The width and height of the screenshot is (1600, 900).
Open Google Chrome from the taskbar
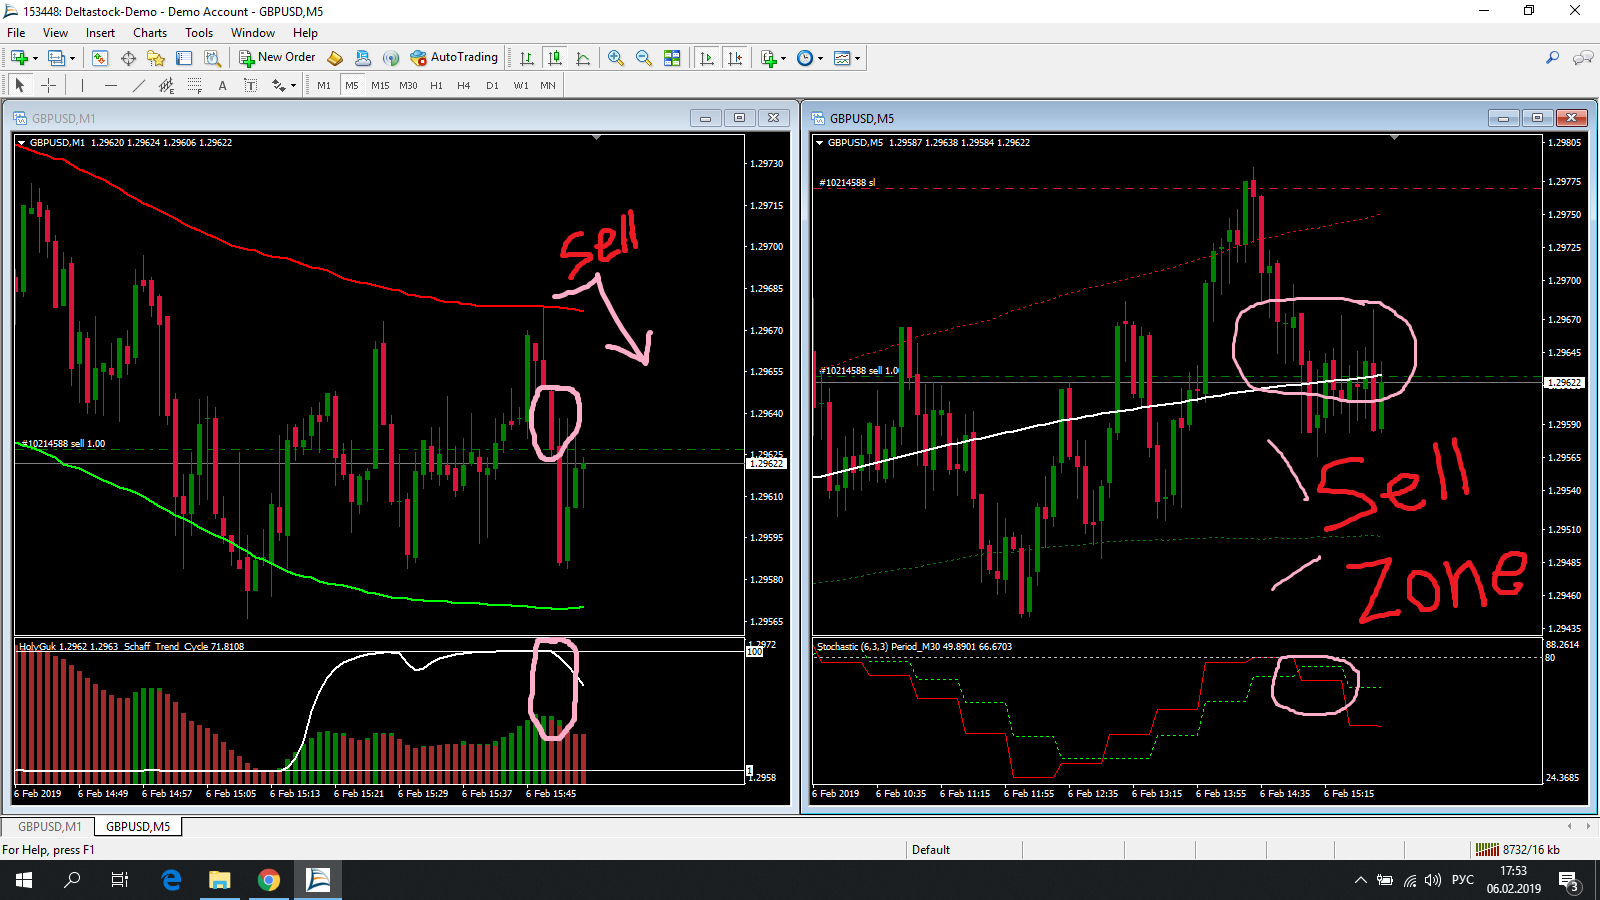pos(268,880)
